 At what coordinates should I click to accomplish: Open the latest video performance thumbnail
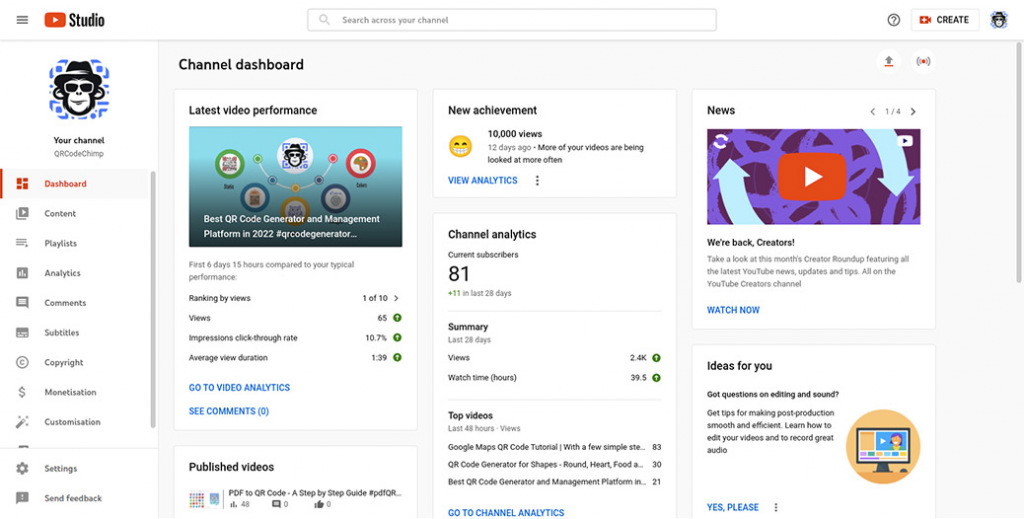click(295, 187)
